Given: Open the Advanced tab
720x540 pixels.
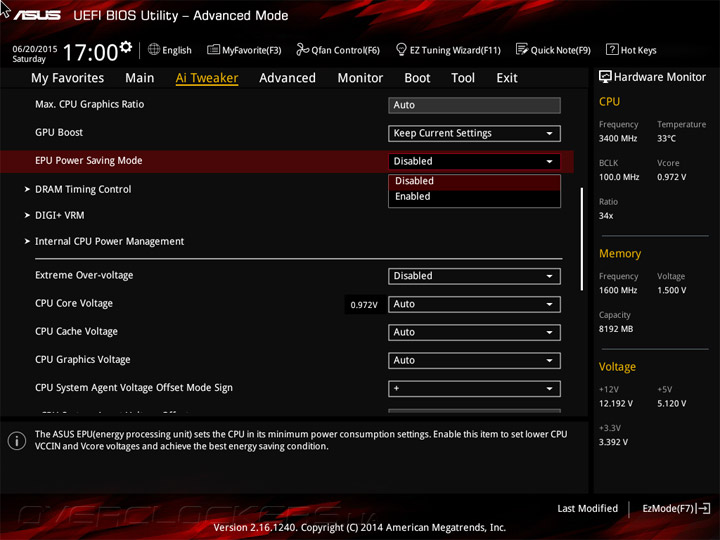Looking at the screenshot, I should click(x=287, y=78).
